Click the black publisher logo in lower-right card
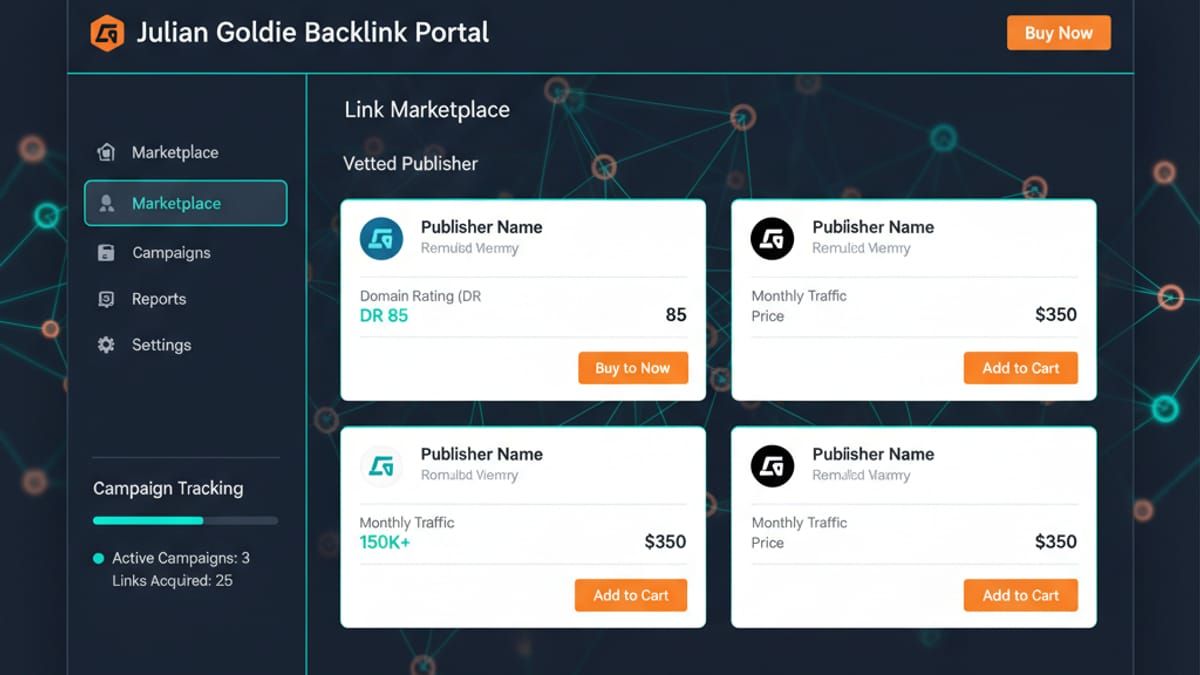Screen dimensions: 1200x675 [x=772, y=466]
